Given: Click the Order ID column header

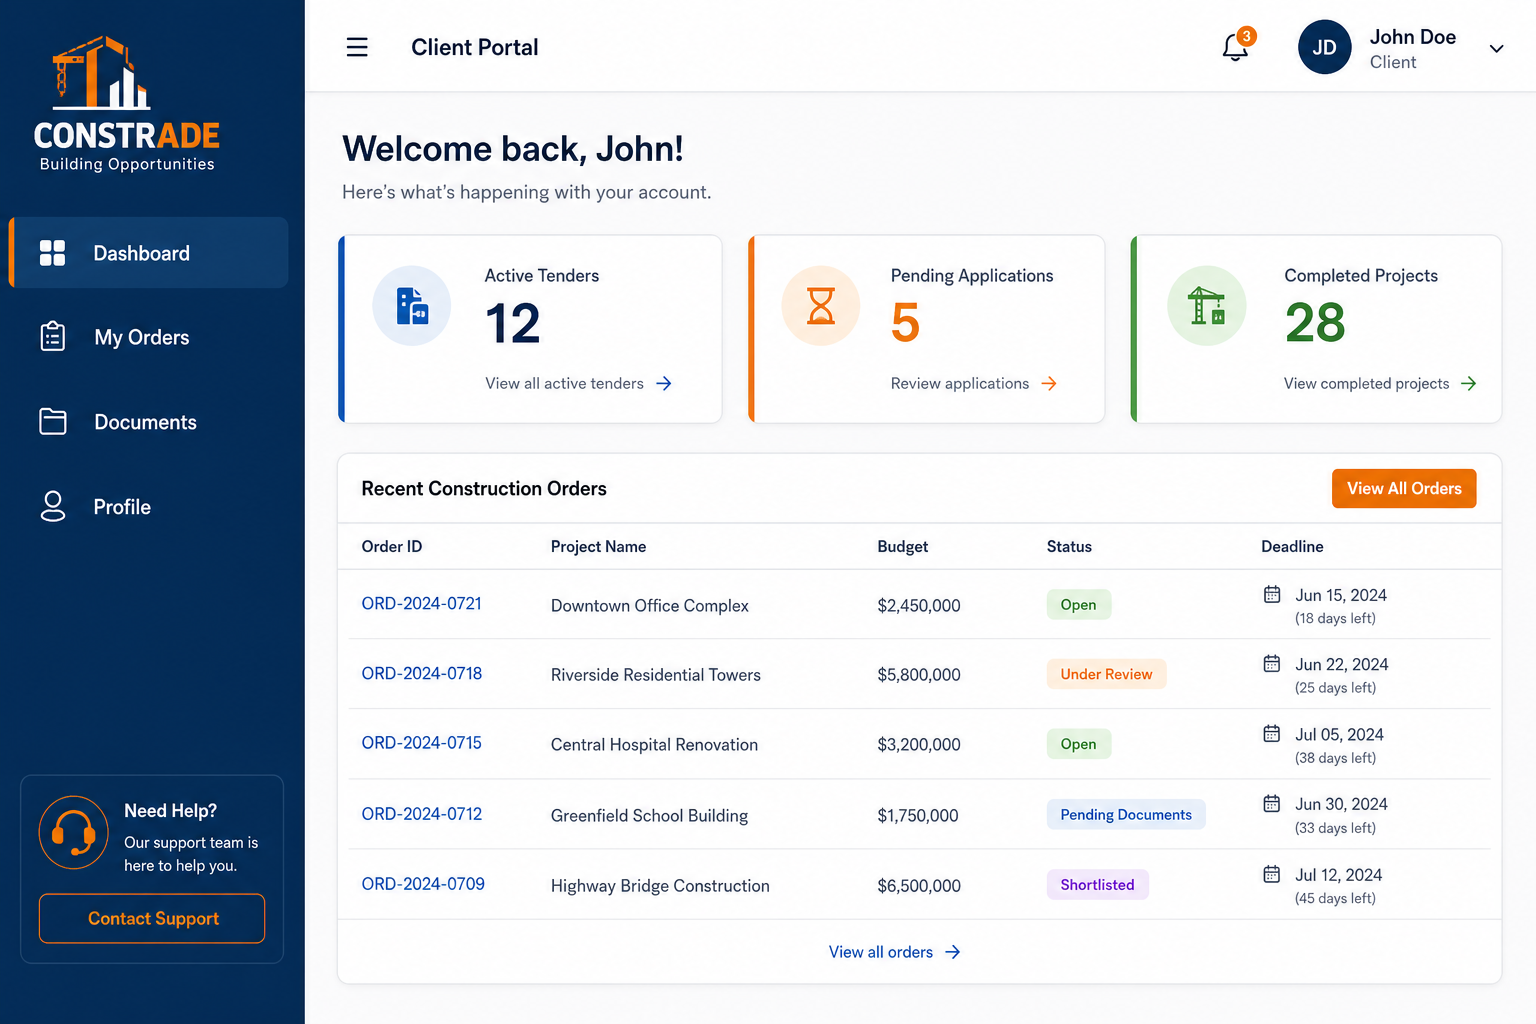Looking at the screenshot, I should click(392, 546).
